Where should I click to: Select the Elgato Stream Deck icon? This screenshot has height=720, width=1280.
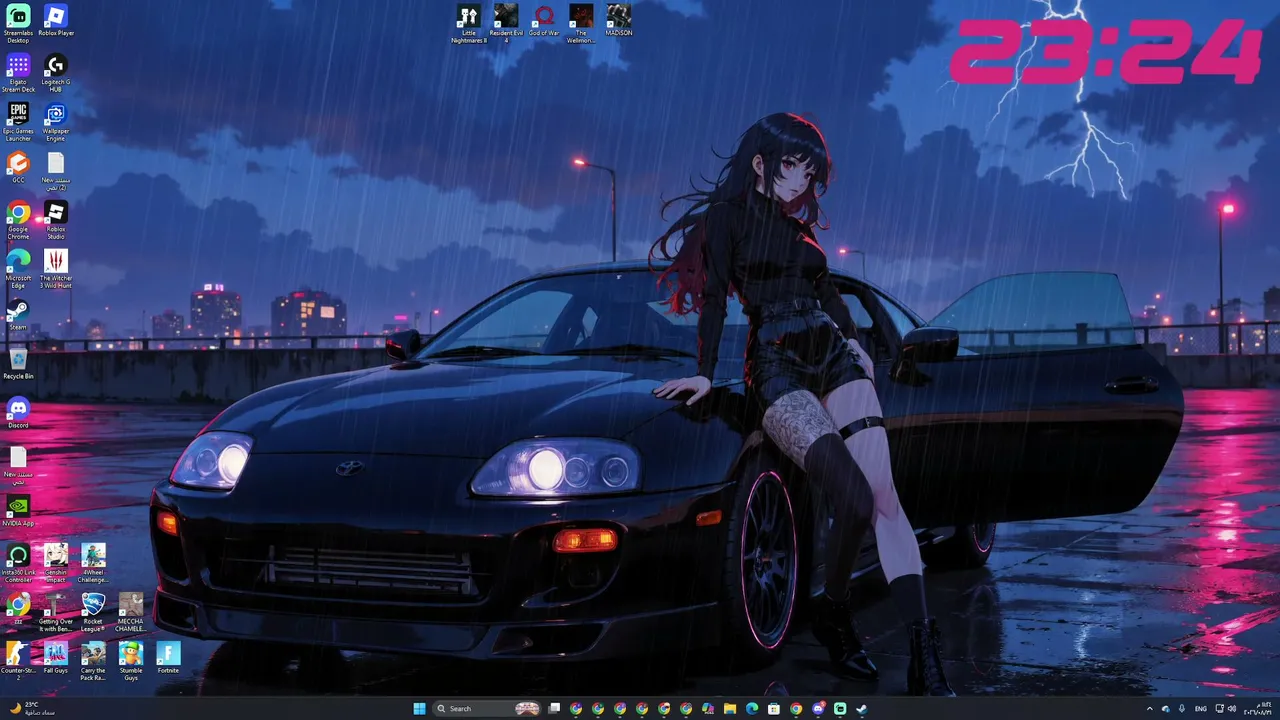tap(18, 73)
